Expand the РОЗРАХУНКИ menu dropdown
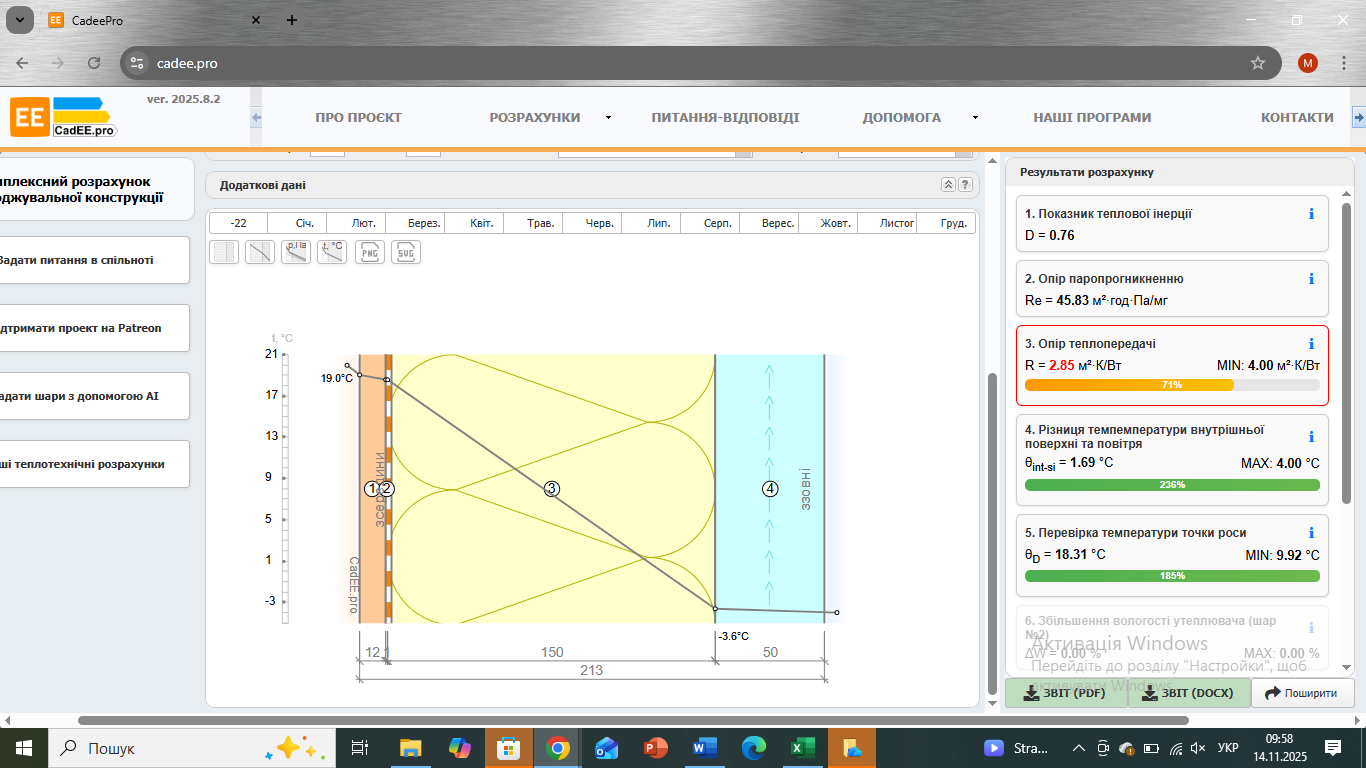This screenshot has height=768, width=1366. pyautogui.click(x=607, y=118)
